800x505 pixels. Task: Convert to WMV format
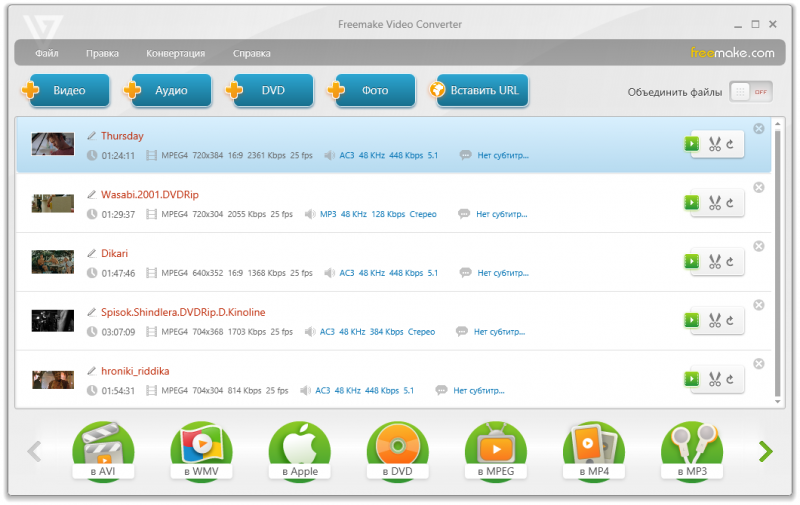[201, 451]
